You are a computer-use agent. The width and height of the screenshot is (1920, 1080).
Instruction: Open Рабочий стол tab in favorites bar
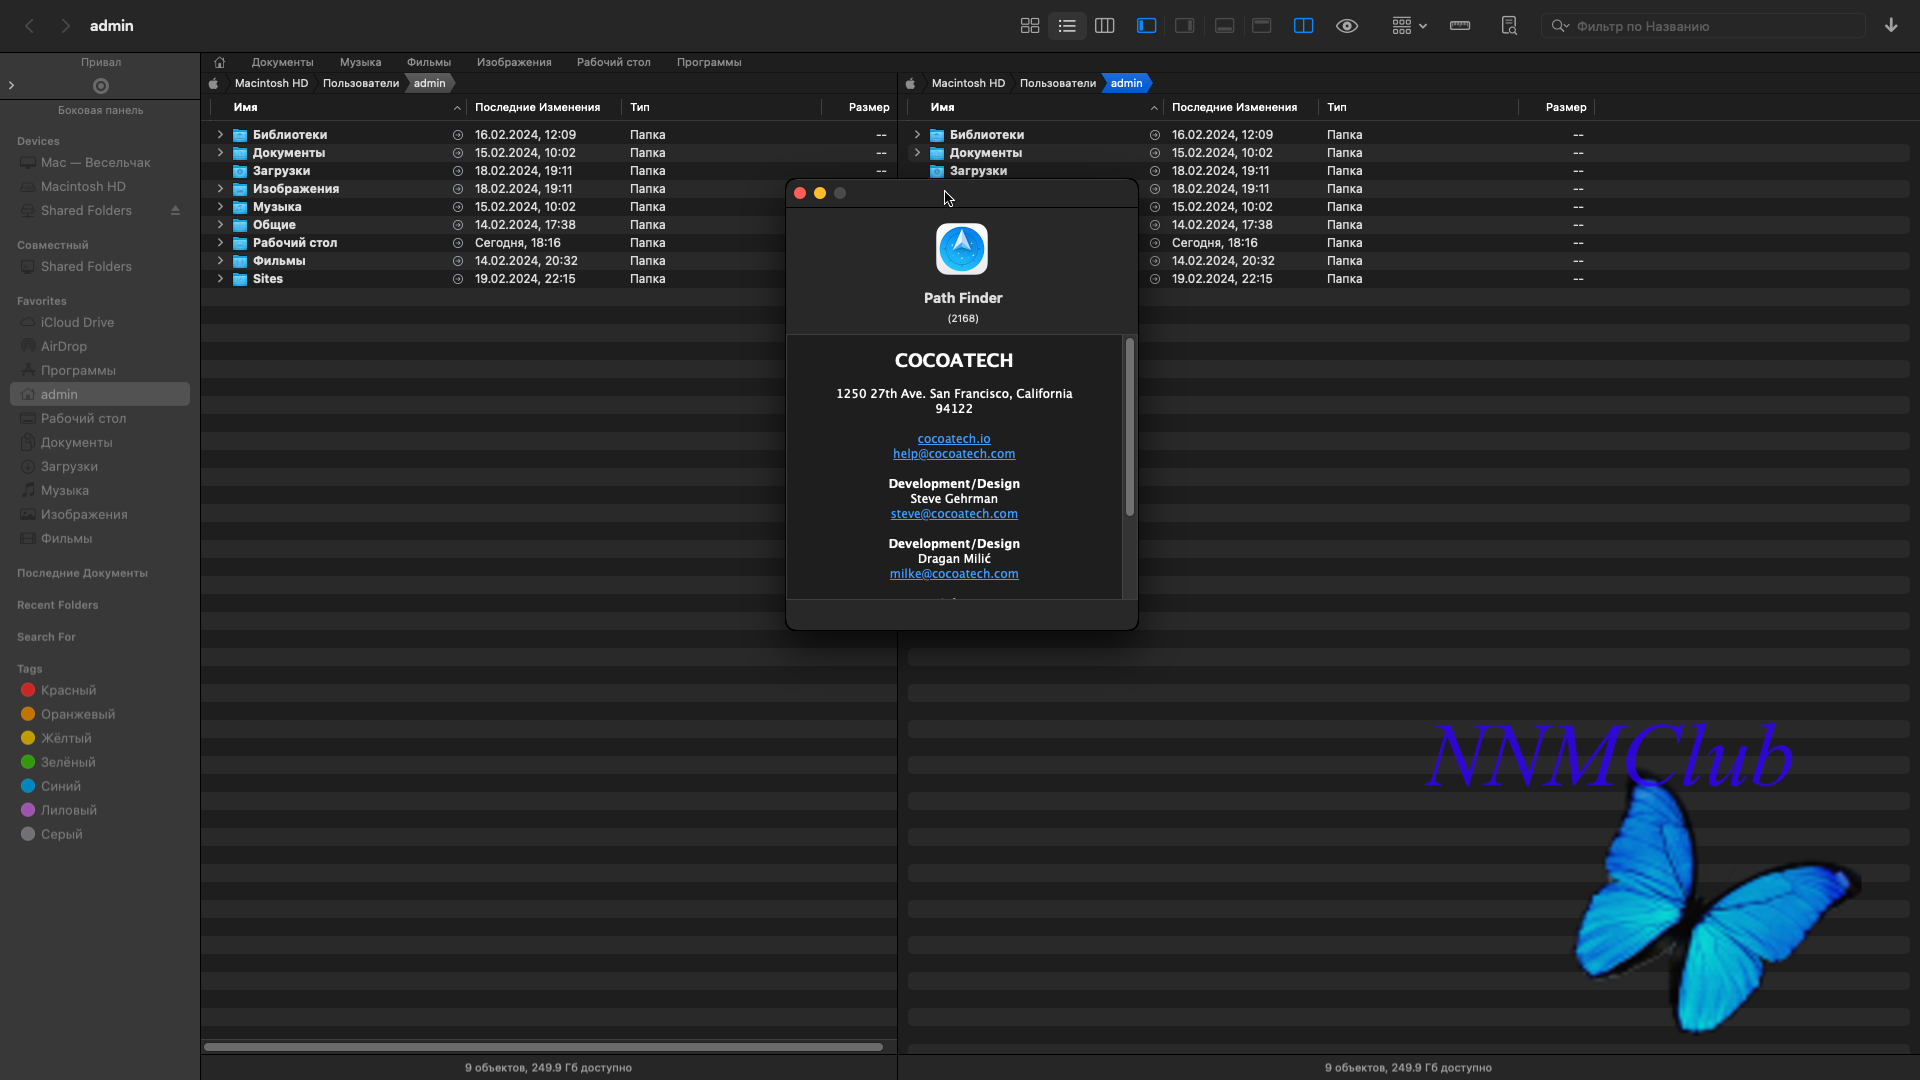[x=613, y=62]
